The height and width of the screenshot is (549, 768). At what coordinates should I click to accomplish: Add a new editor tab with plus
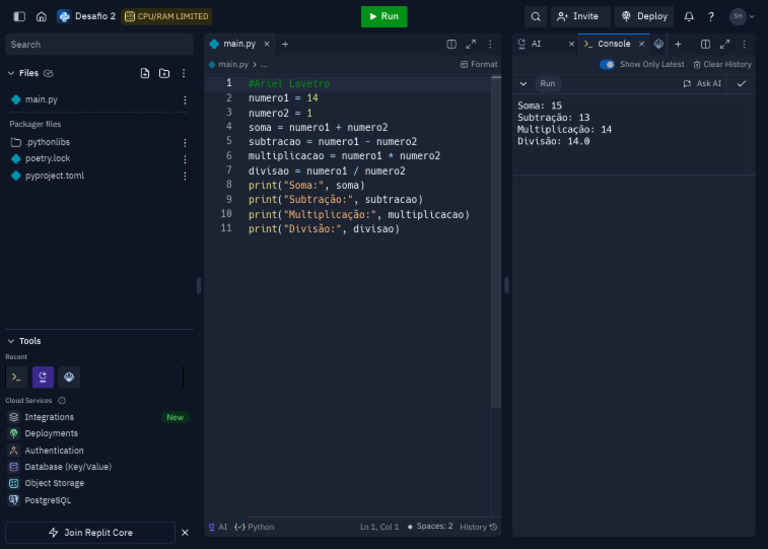point(285,44)
